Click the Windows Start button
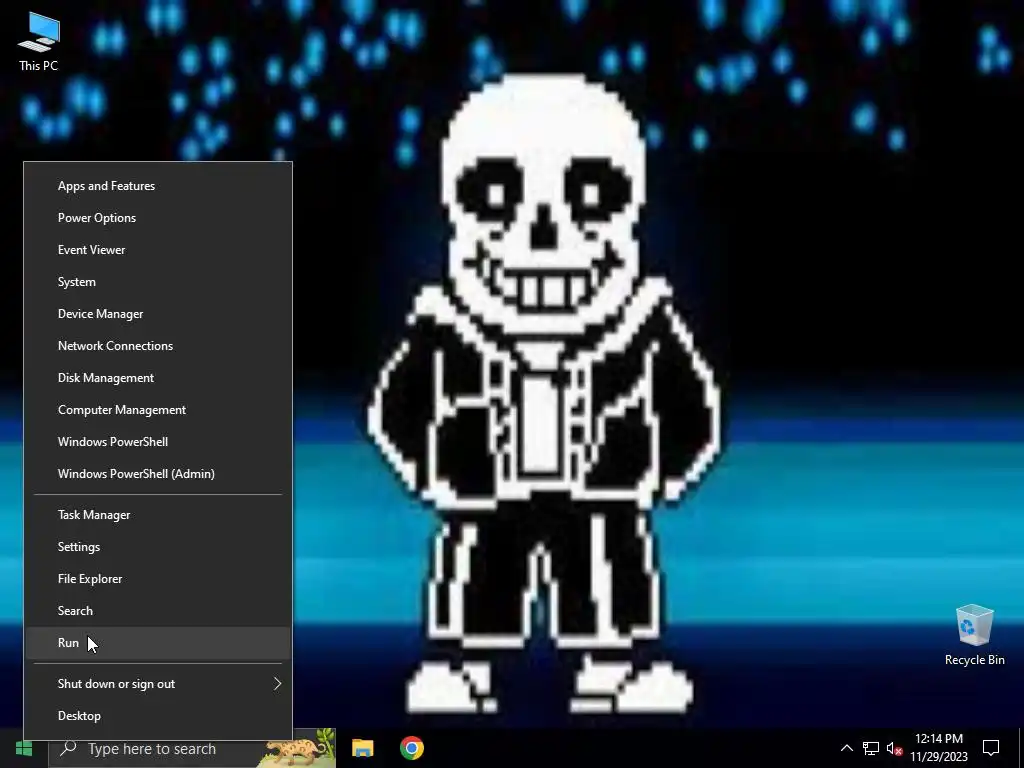 24,748
